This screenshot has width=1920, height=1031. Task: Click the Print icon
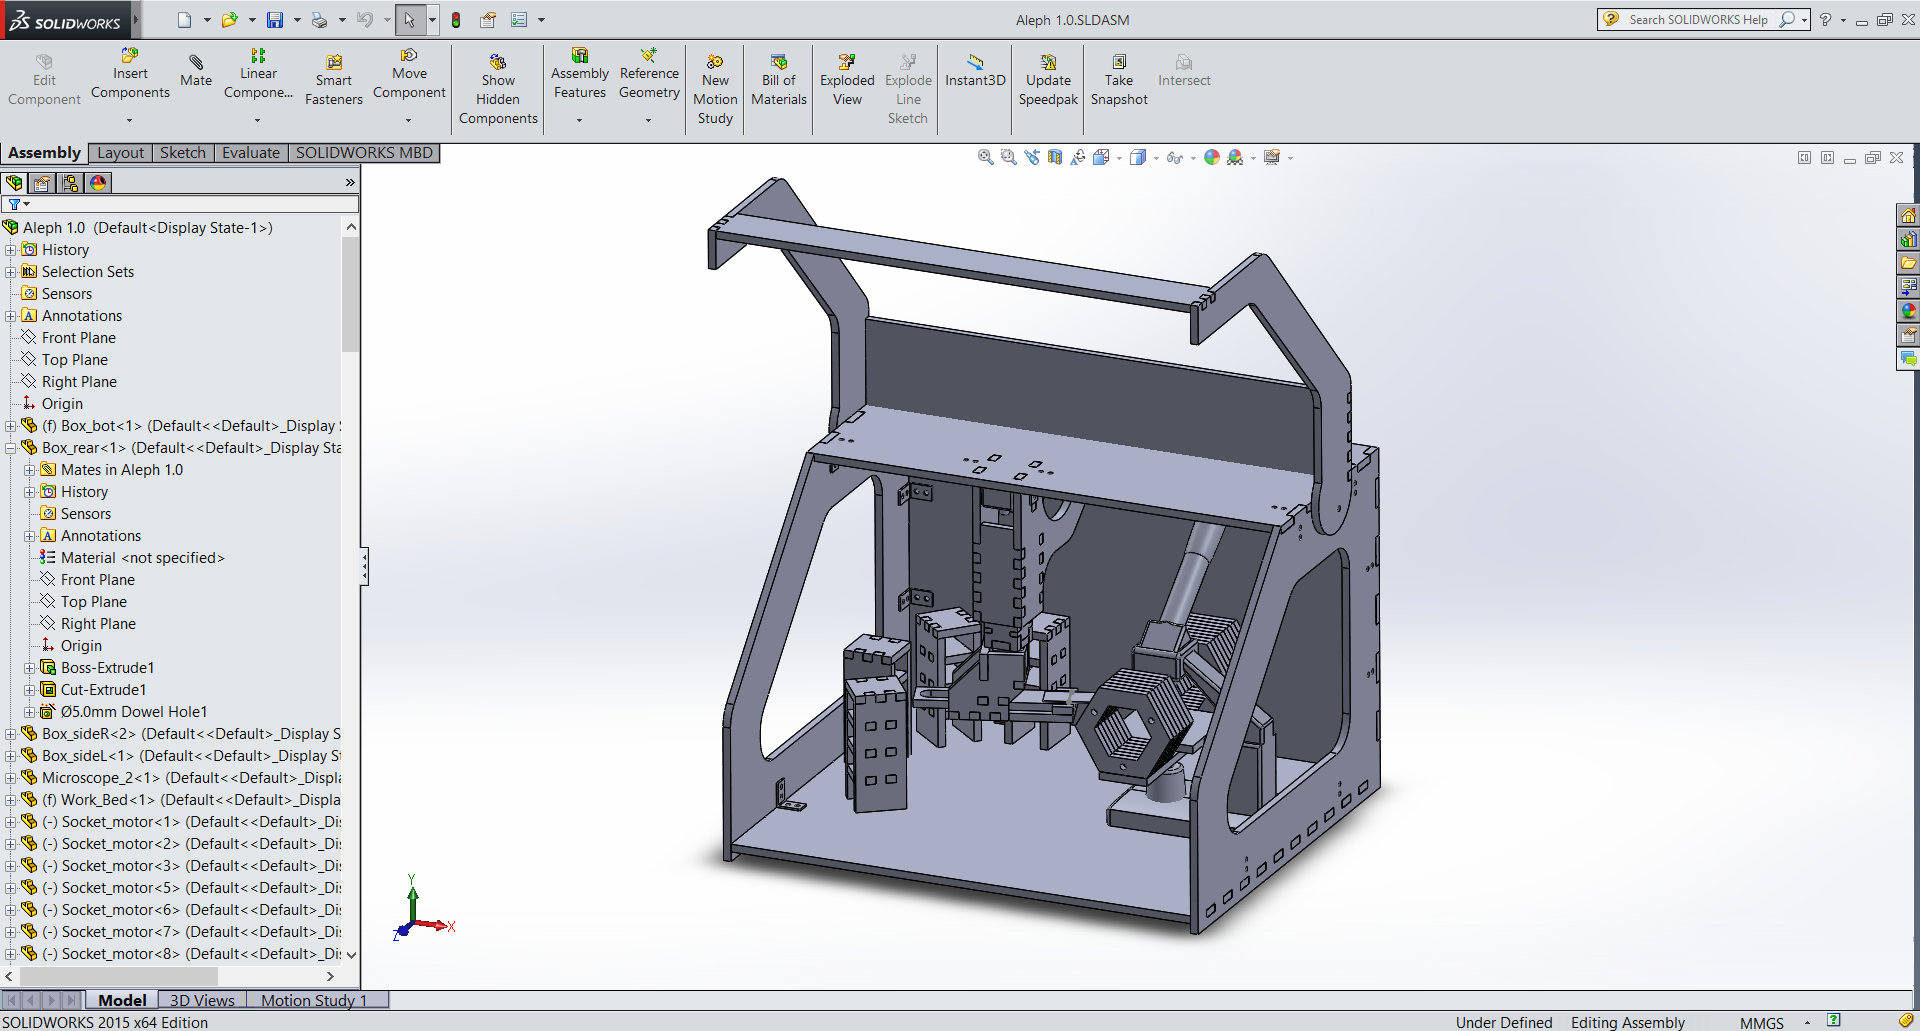pos(319,19)
